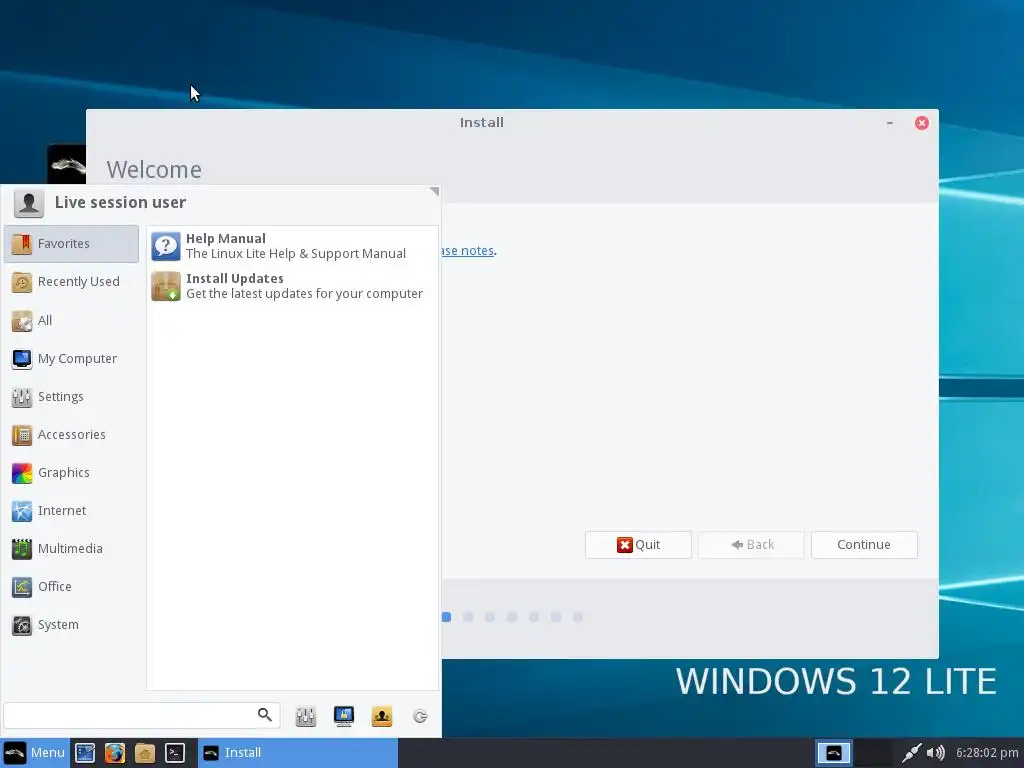Open the Office category

click(x=71, y=586)
